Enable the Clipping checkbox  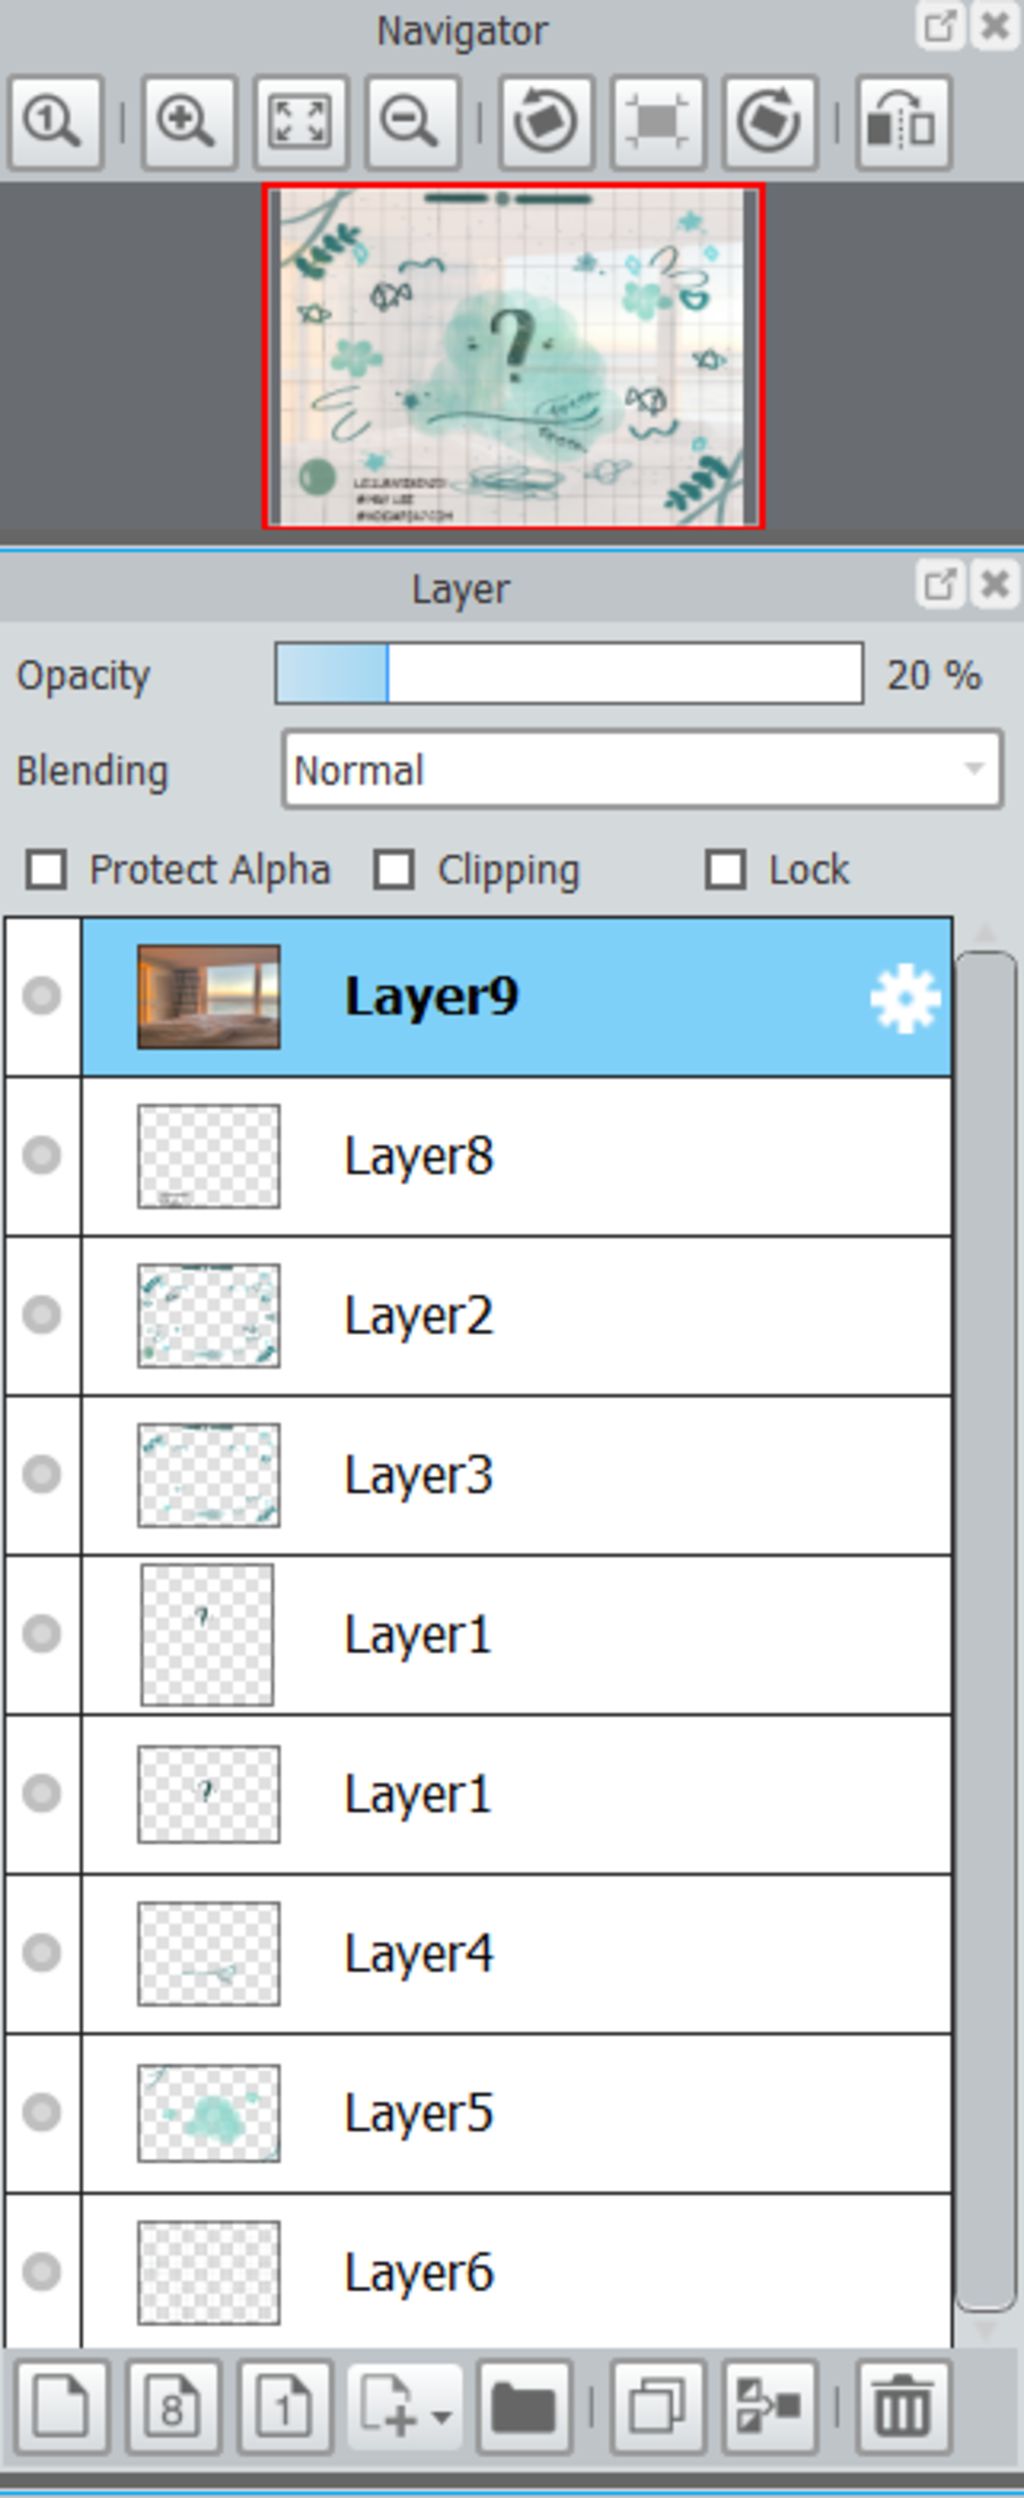(x=394, y=869)
